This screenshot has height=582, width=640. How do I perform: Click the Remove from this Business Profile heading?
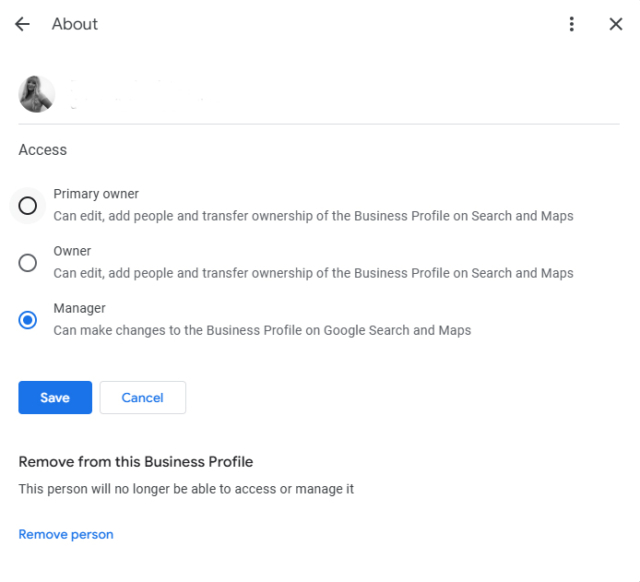(136, 462)
